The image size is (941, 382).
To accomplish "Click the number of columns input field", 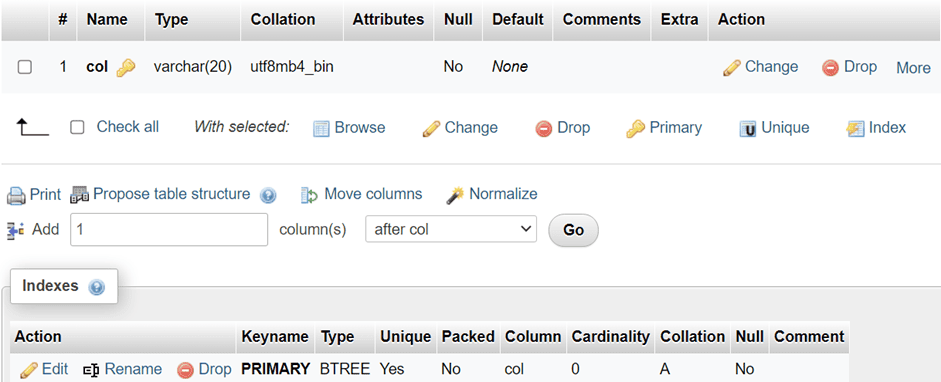I will point(169,230).
